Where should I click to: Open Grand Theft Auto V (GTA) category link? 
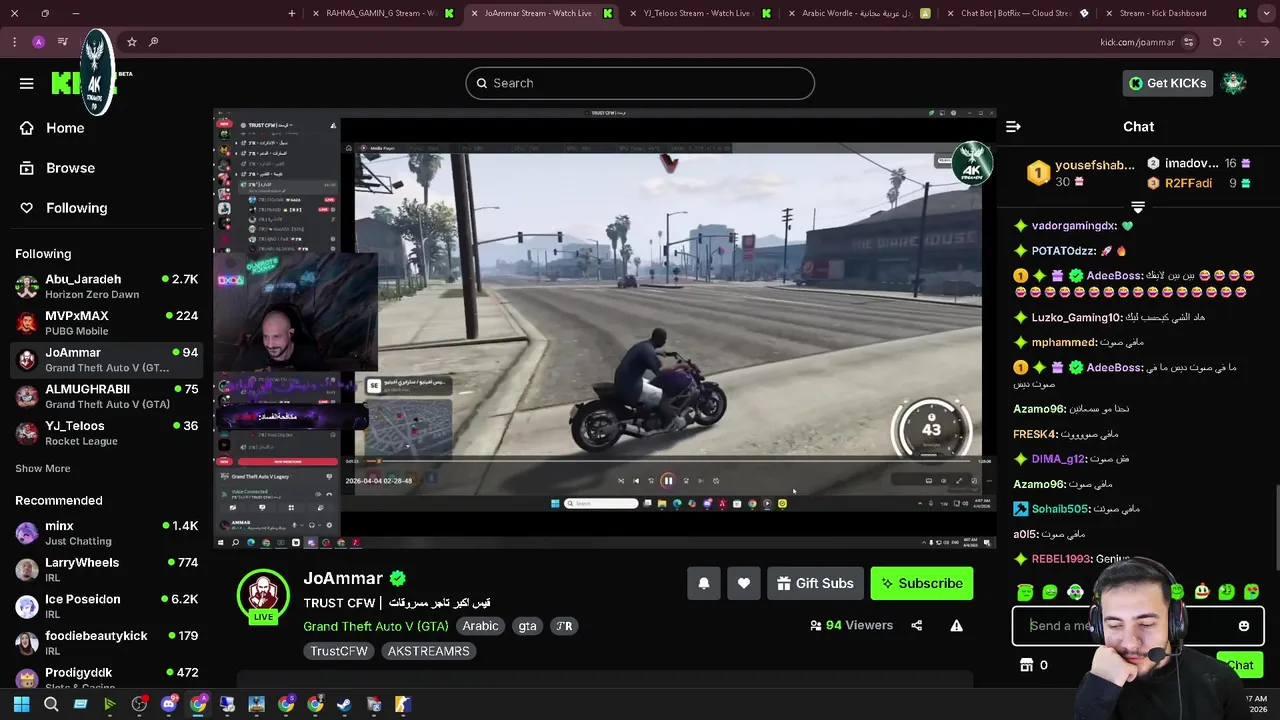pos(376,626)
